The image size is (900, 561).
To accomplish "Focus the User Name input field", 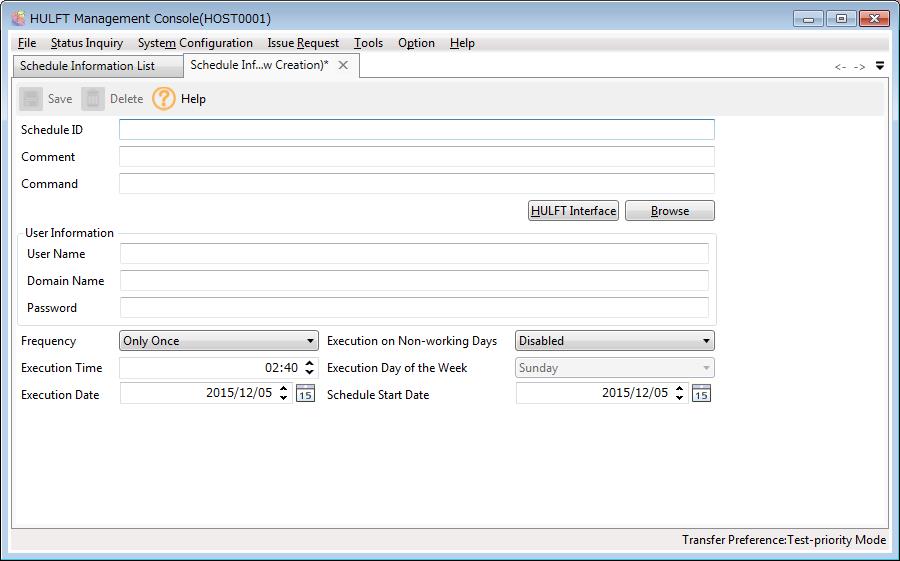I will (x=414, y=253).
